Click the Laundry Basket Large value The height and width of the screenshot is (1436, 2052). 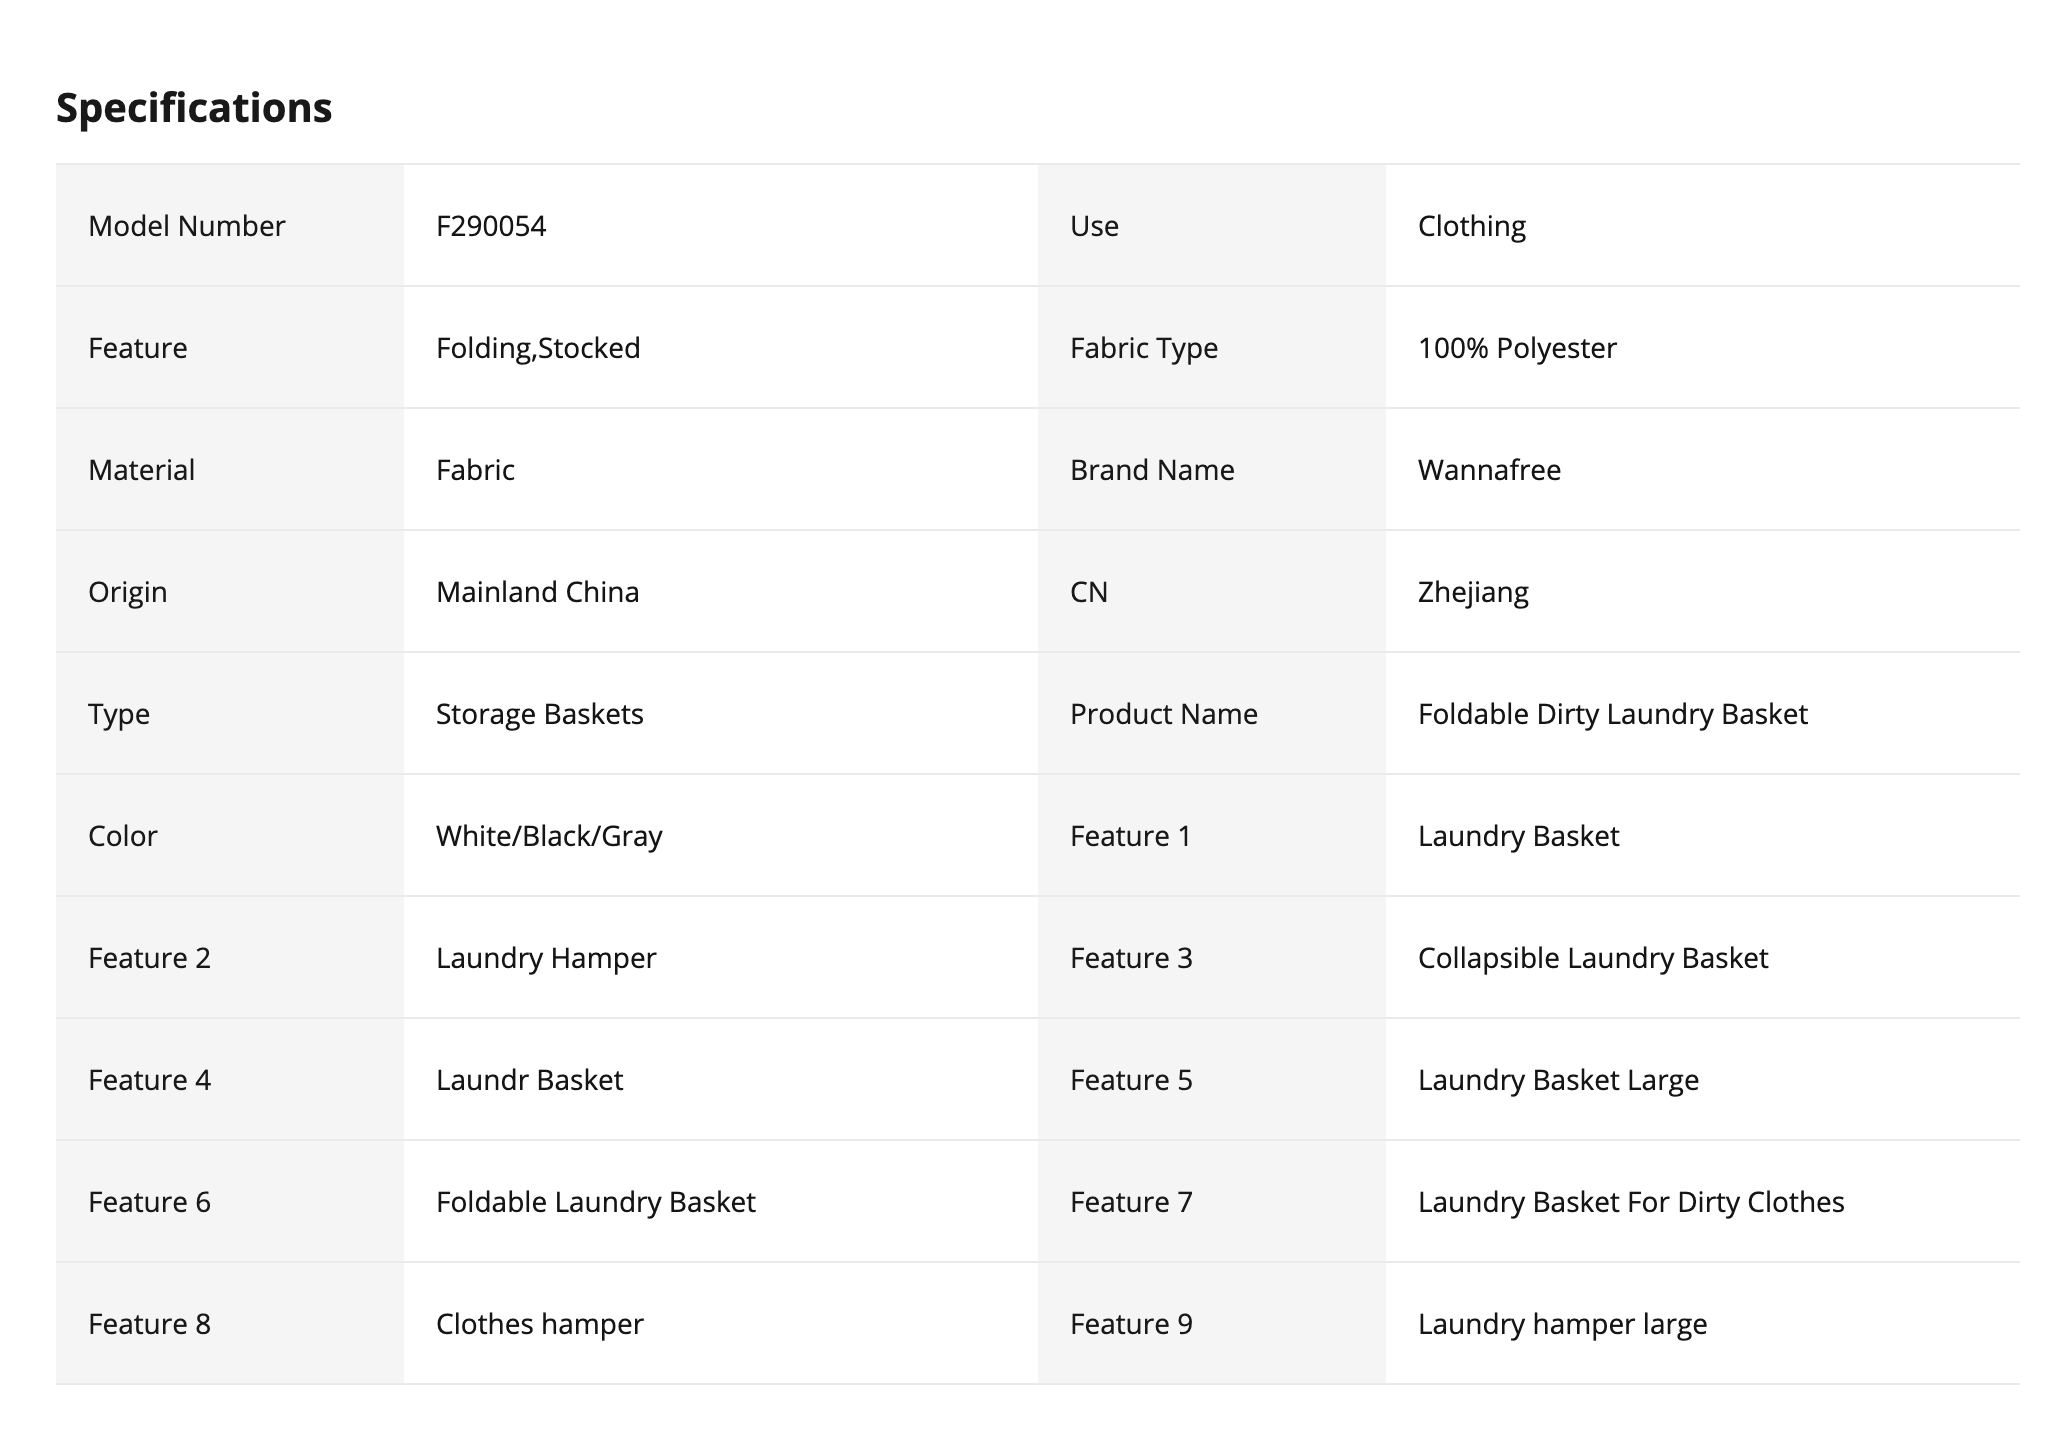click(x=1558, y=1080)
